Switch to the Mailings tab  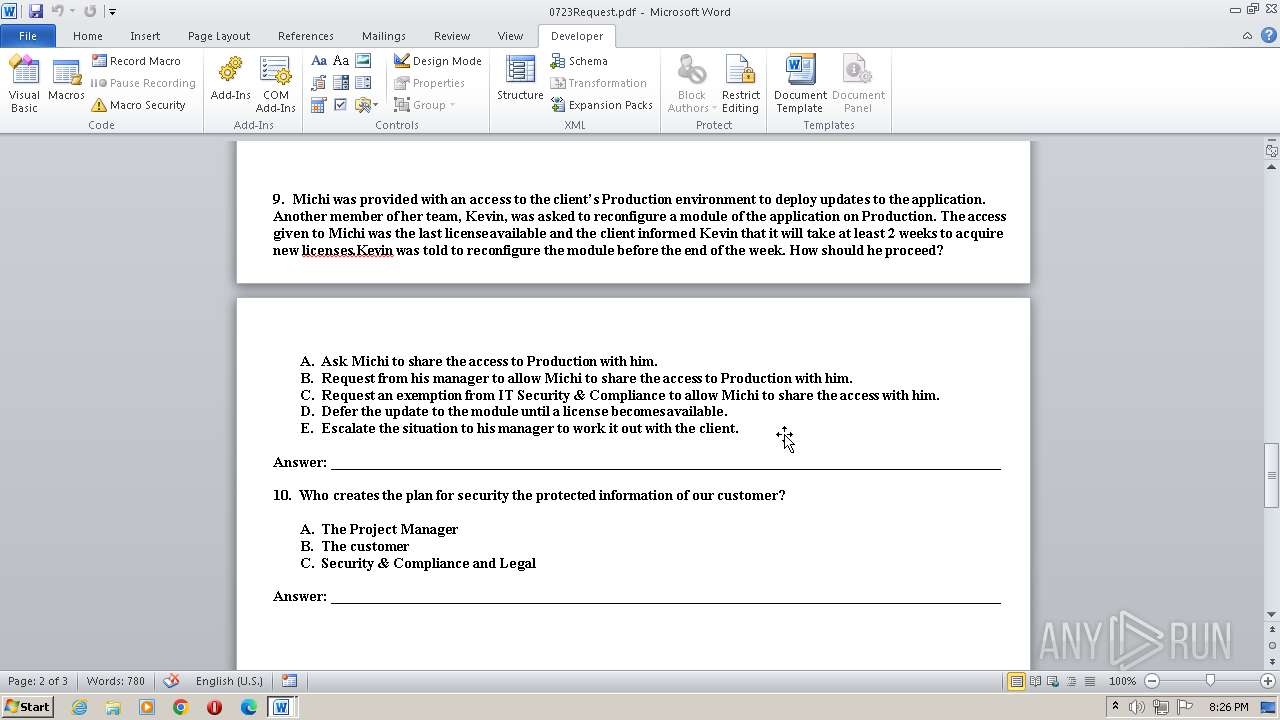[384, 36]
